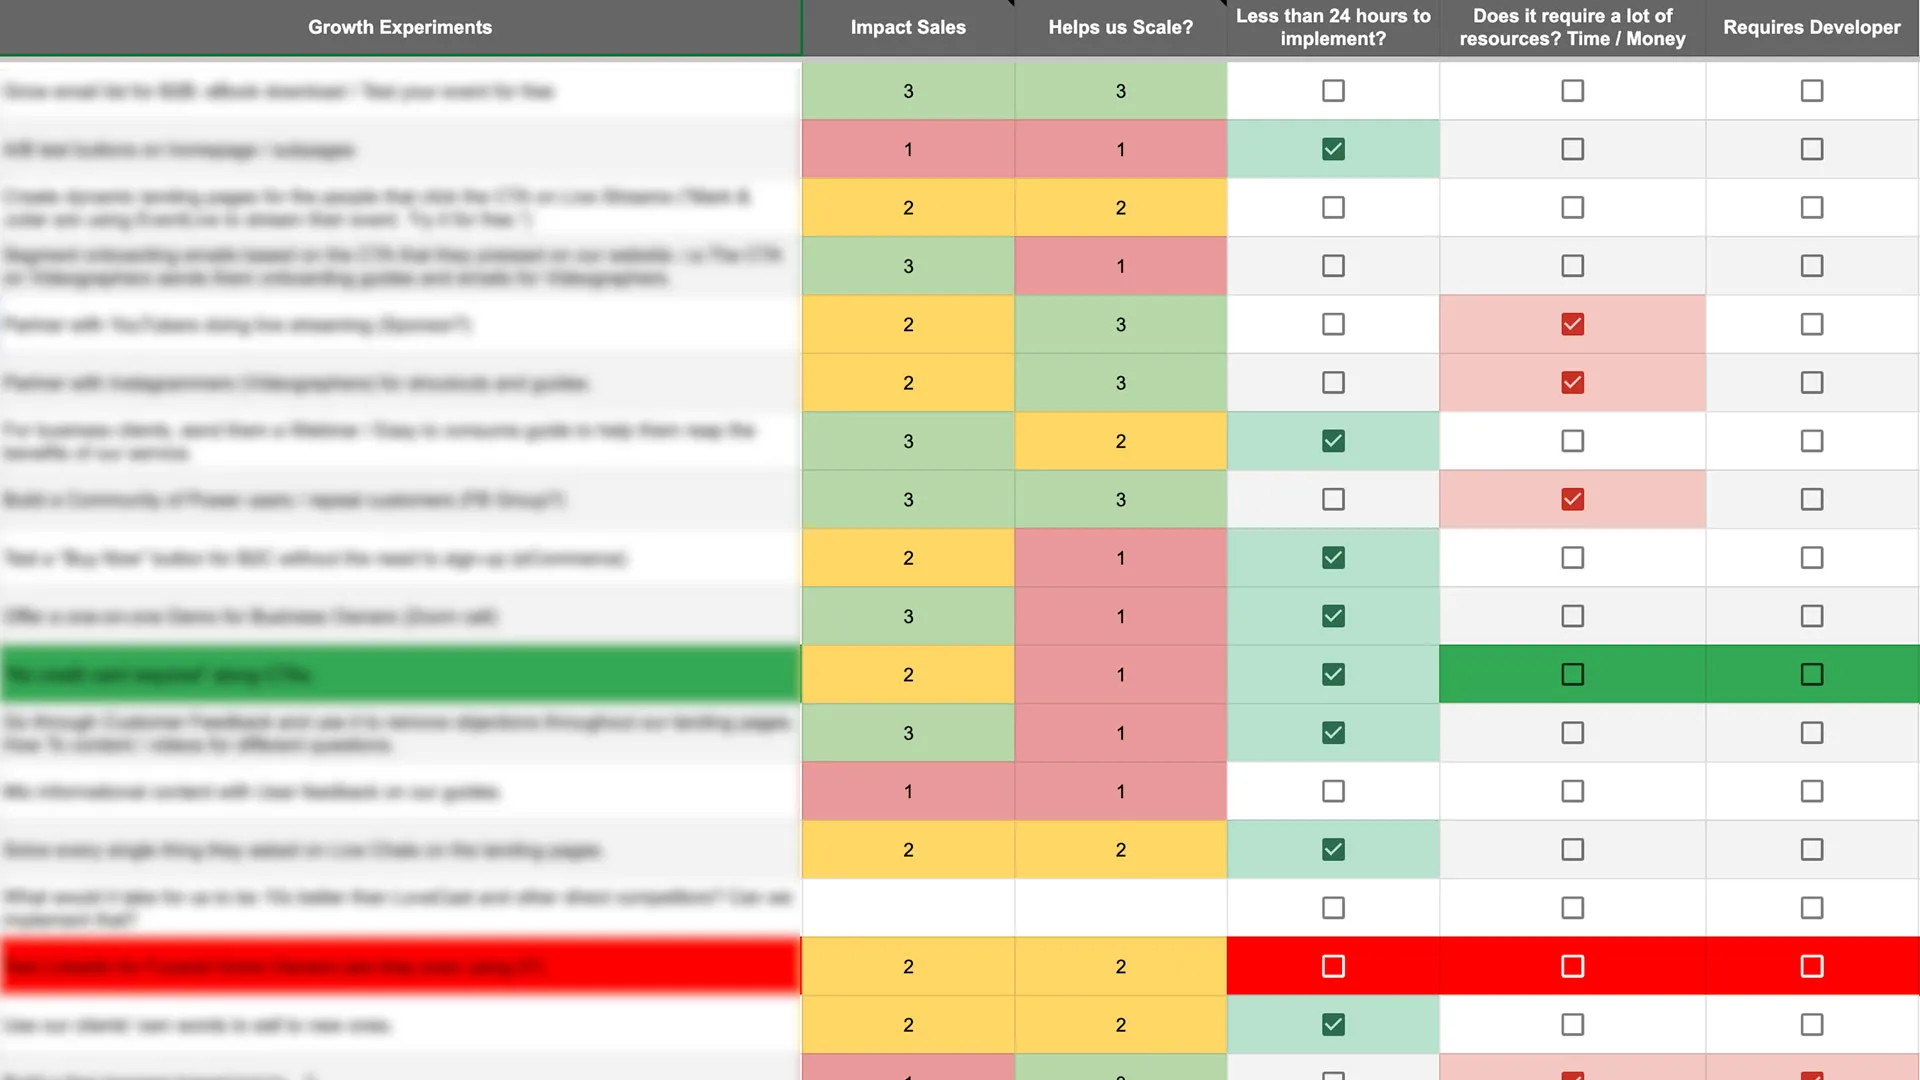Click the green '3' Impact Sales cell in row one
1920x1080 pixels.
(908, 91)
